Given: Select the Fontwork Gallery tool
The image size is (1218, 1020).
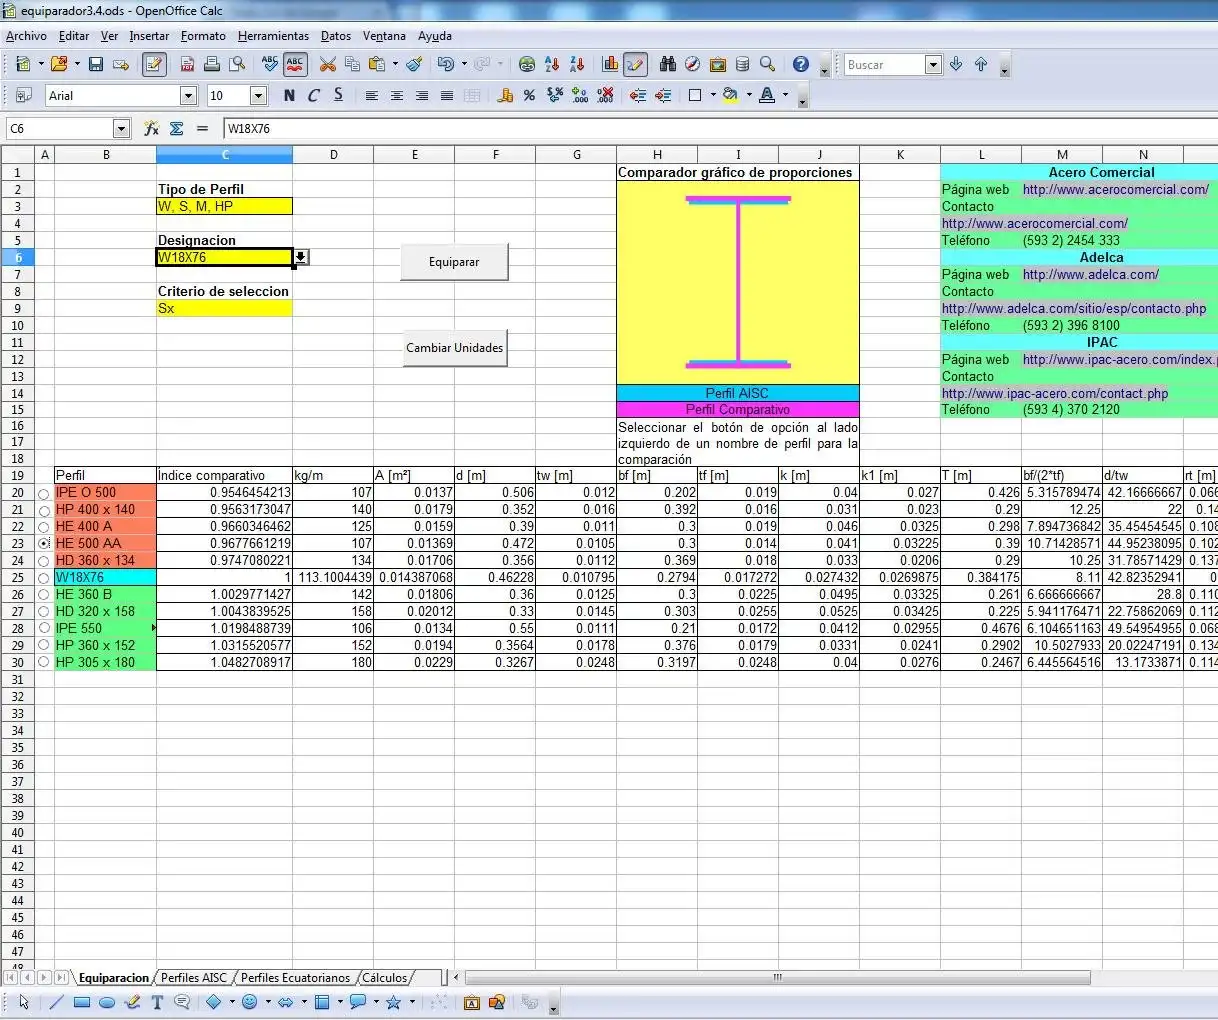Looking at the screenshot, I should point(470,1002).
